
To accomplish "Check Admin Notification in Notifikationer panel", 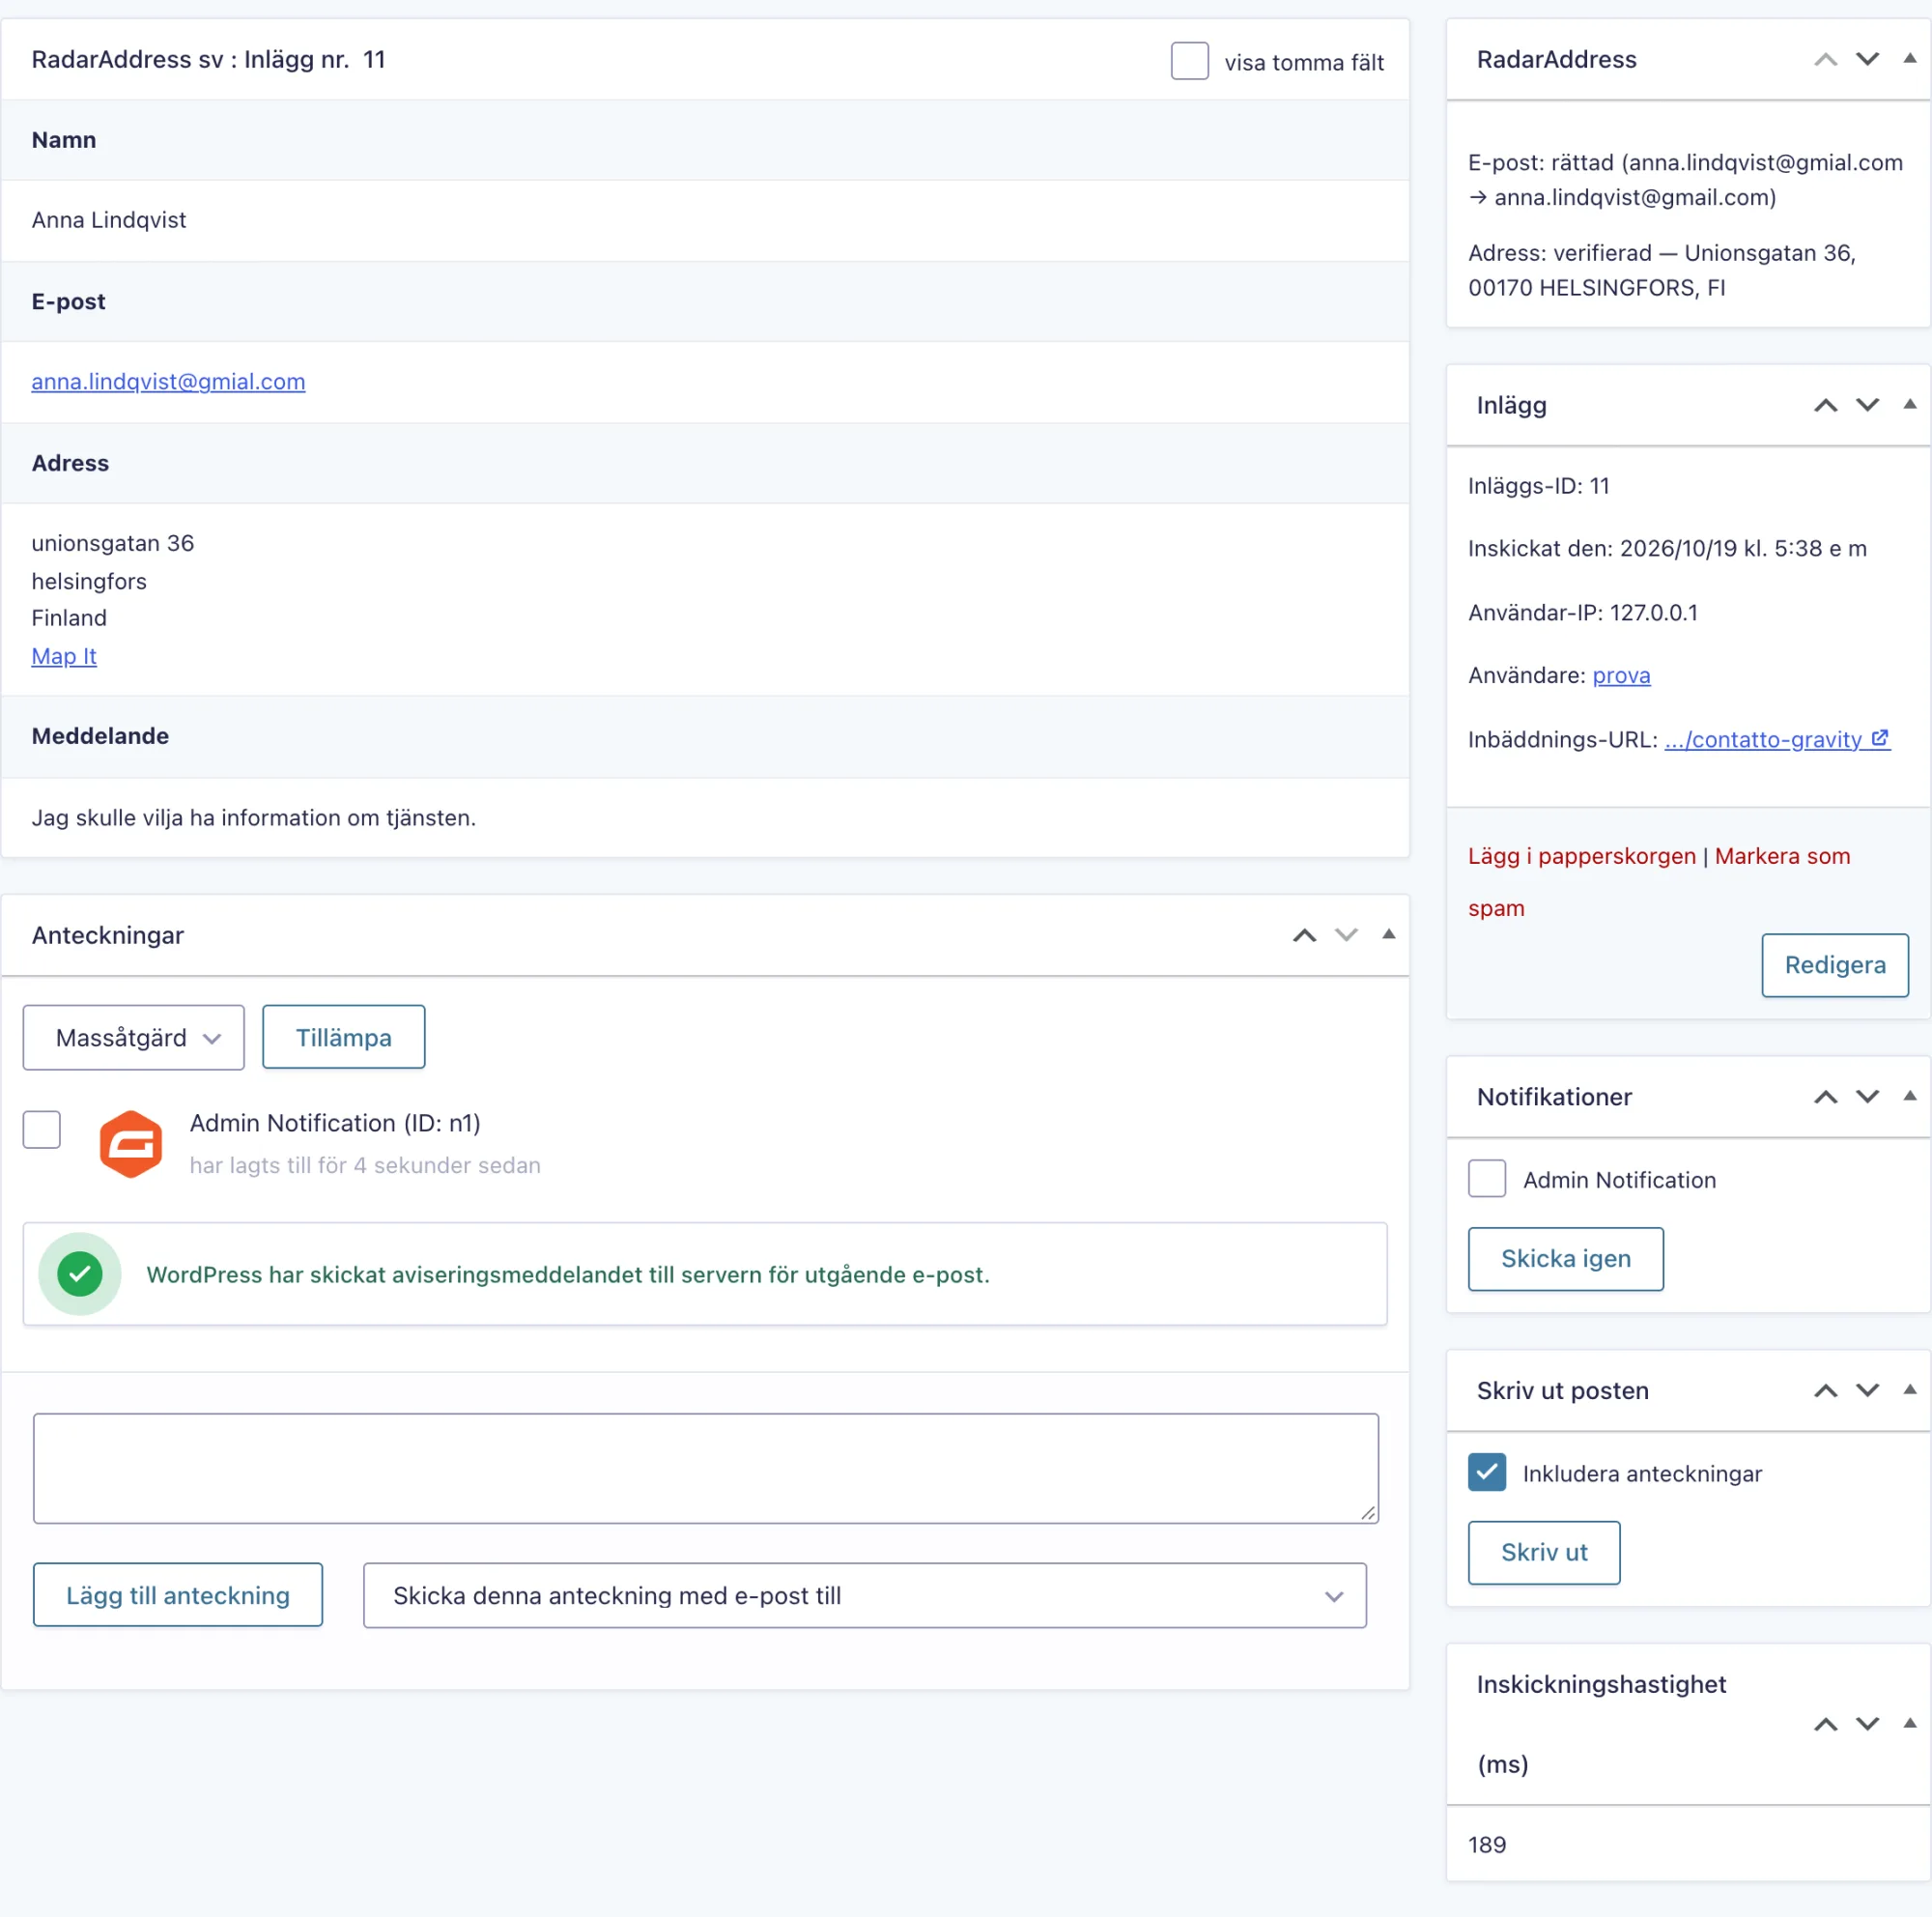I will pyautogui.click(x=1486, y=1178).
